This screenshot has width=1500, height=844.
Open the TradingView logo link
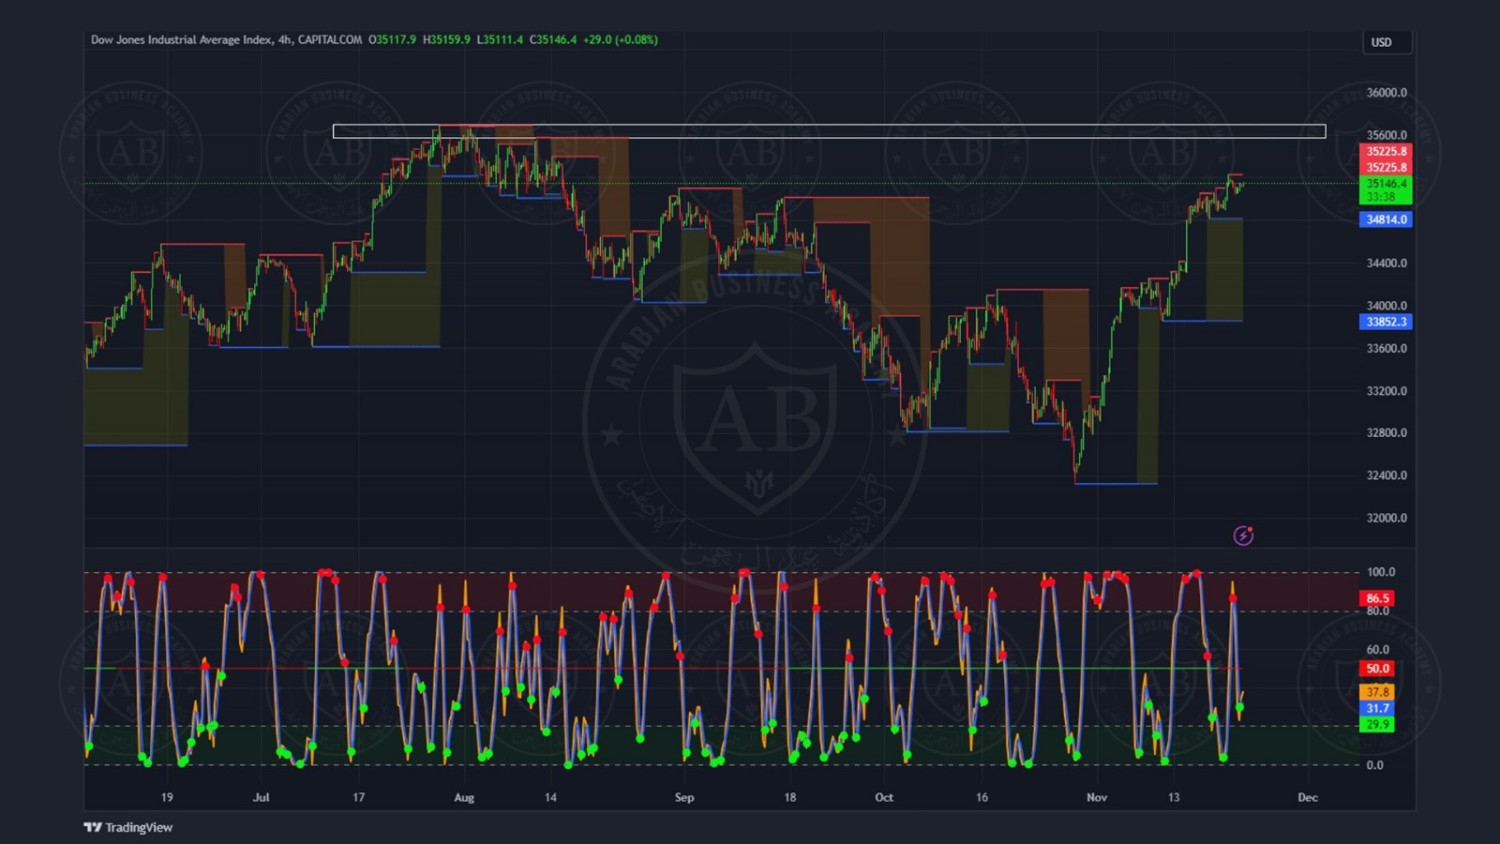pos(128,827)
